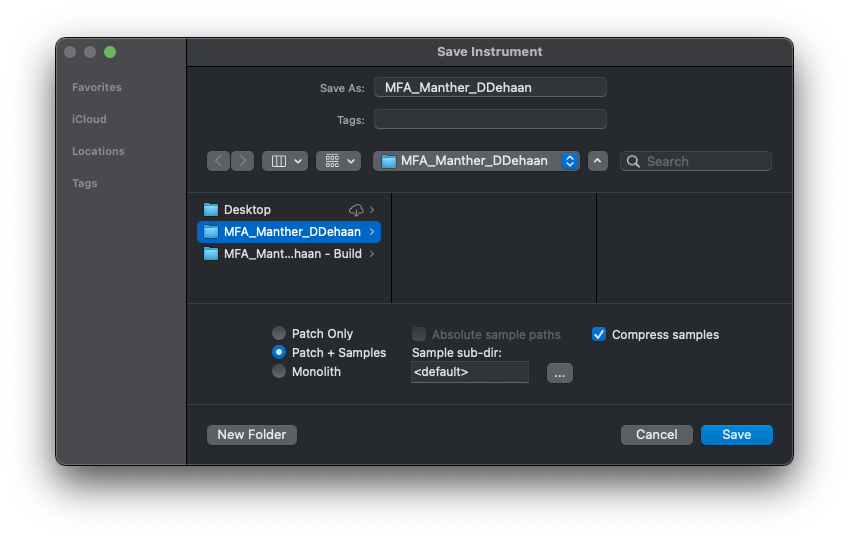Click the collapse dialog chevron button
This screenshot has height=539, width=849.
coord(597,161)
